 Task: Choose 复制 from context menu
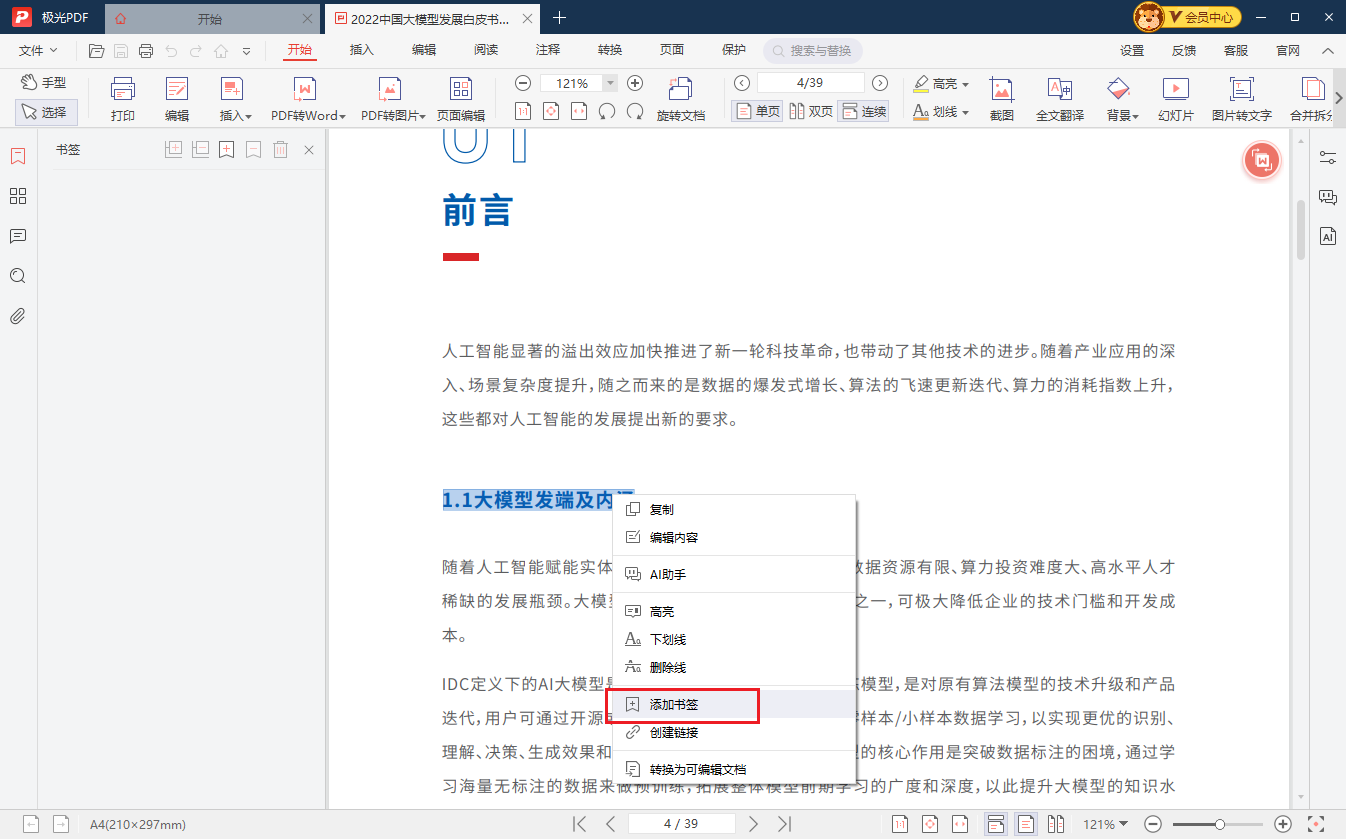point(734,510)
